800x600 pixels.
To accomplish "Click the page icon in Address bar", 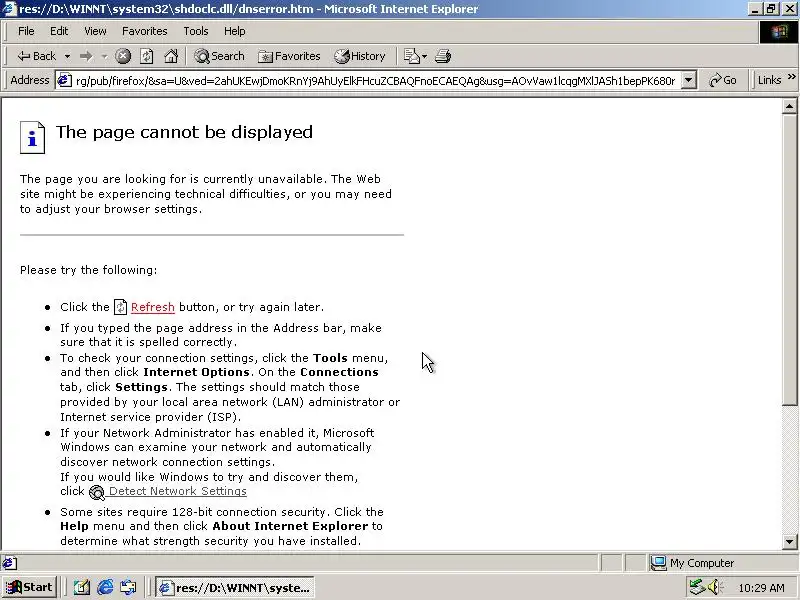I will 64,81.
